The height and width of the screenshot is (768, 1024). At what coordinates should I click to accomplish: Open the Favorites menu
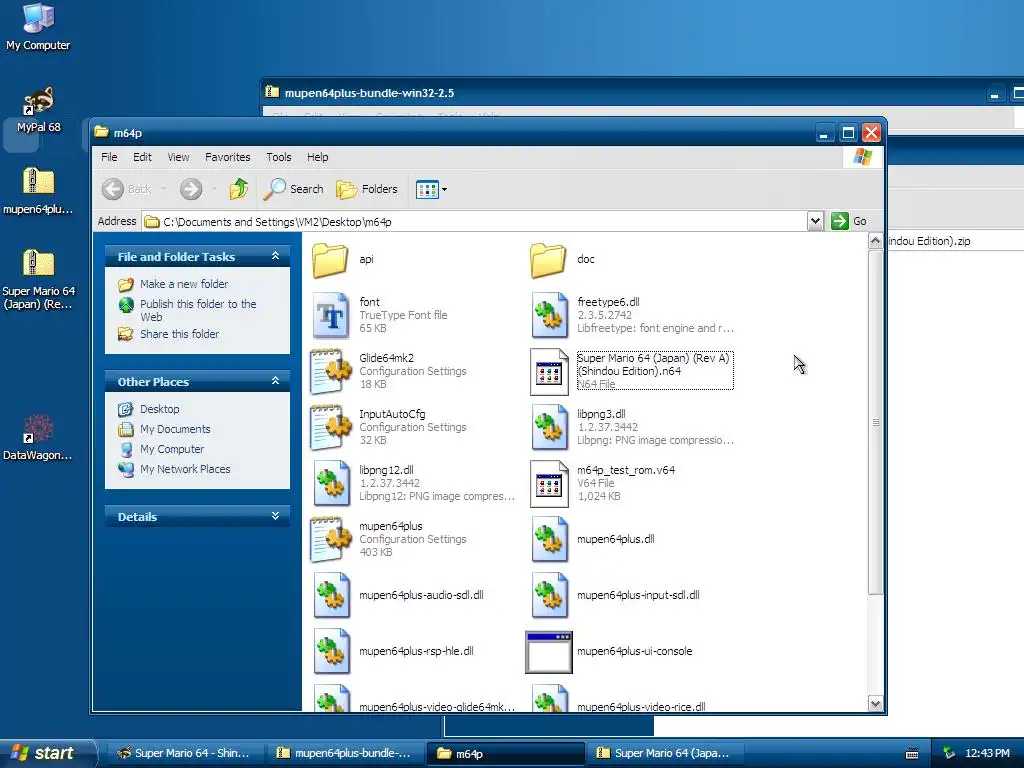(x=227, y=157)
